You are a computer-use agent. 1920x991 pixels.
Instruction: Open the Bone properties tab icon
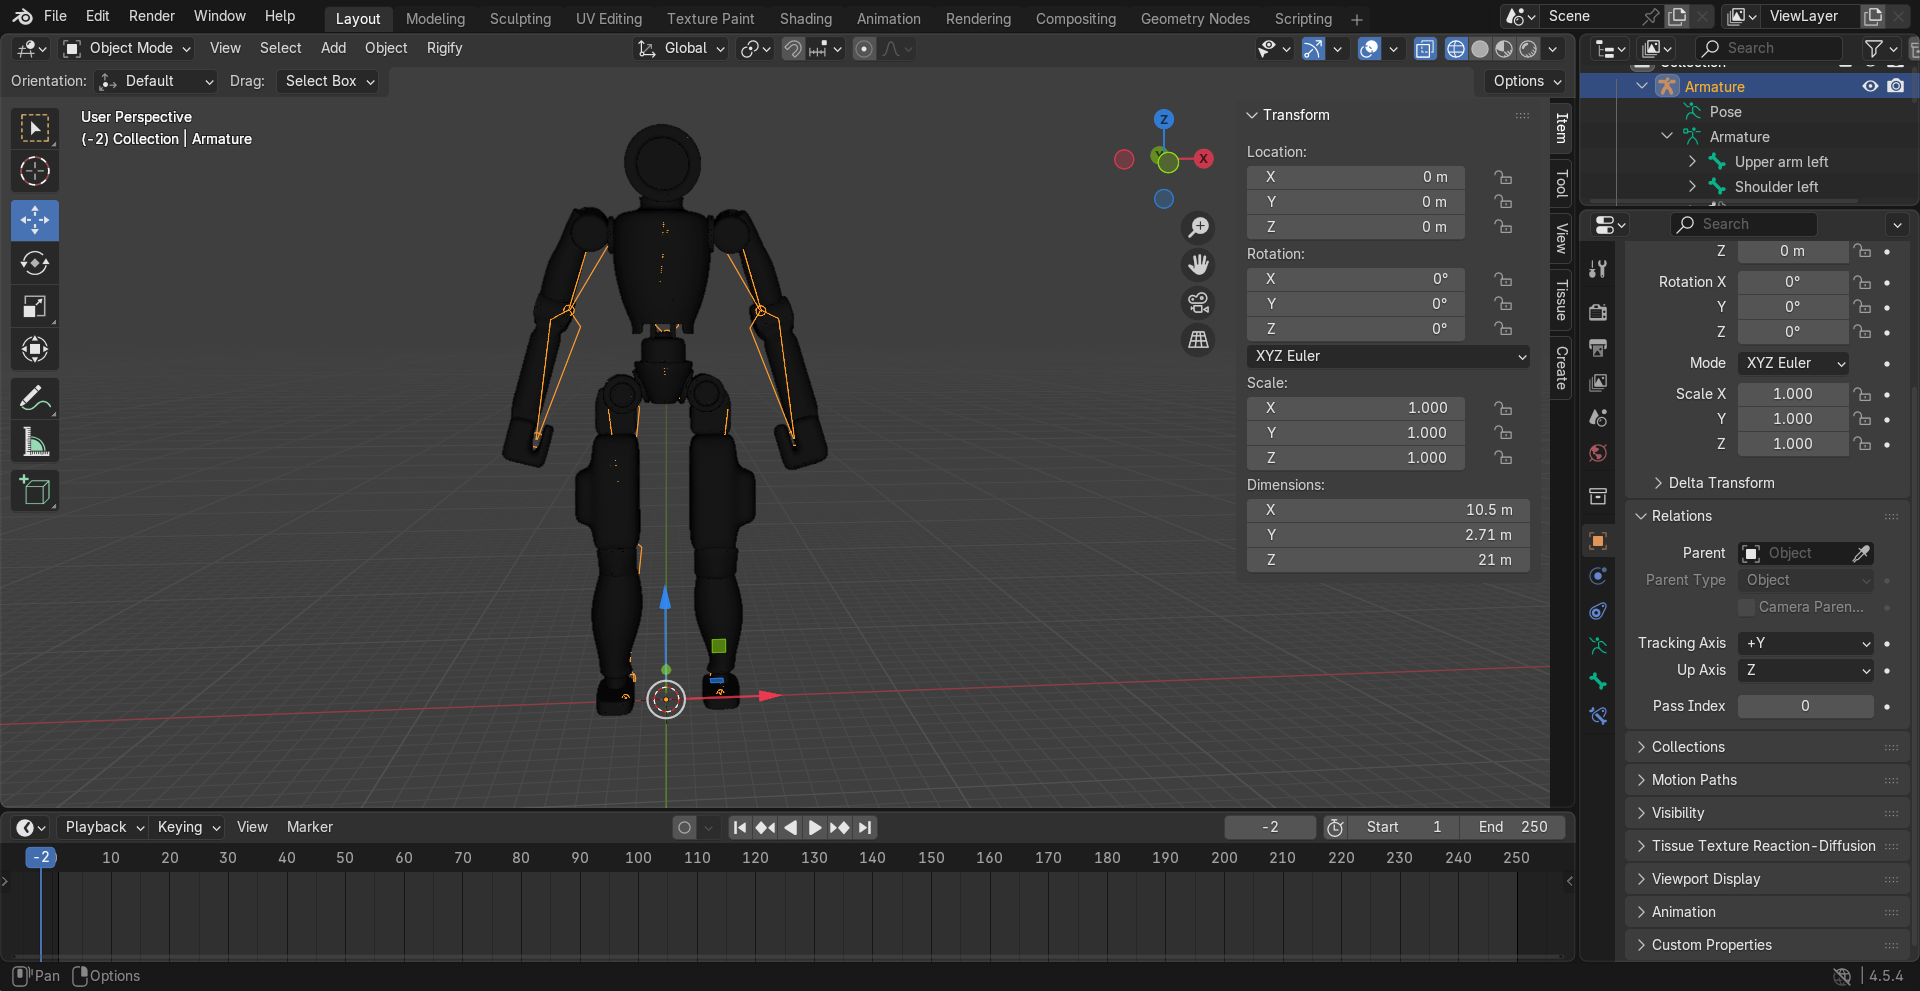pyautogui.click(x=1598, y=681)
